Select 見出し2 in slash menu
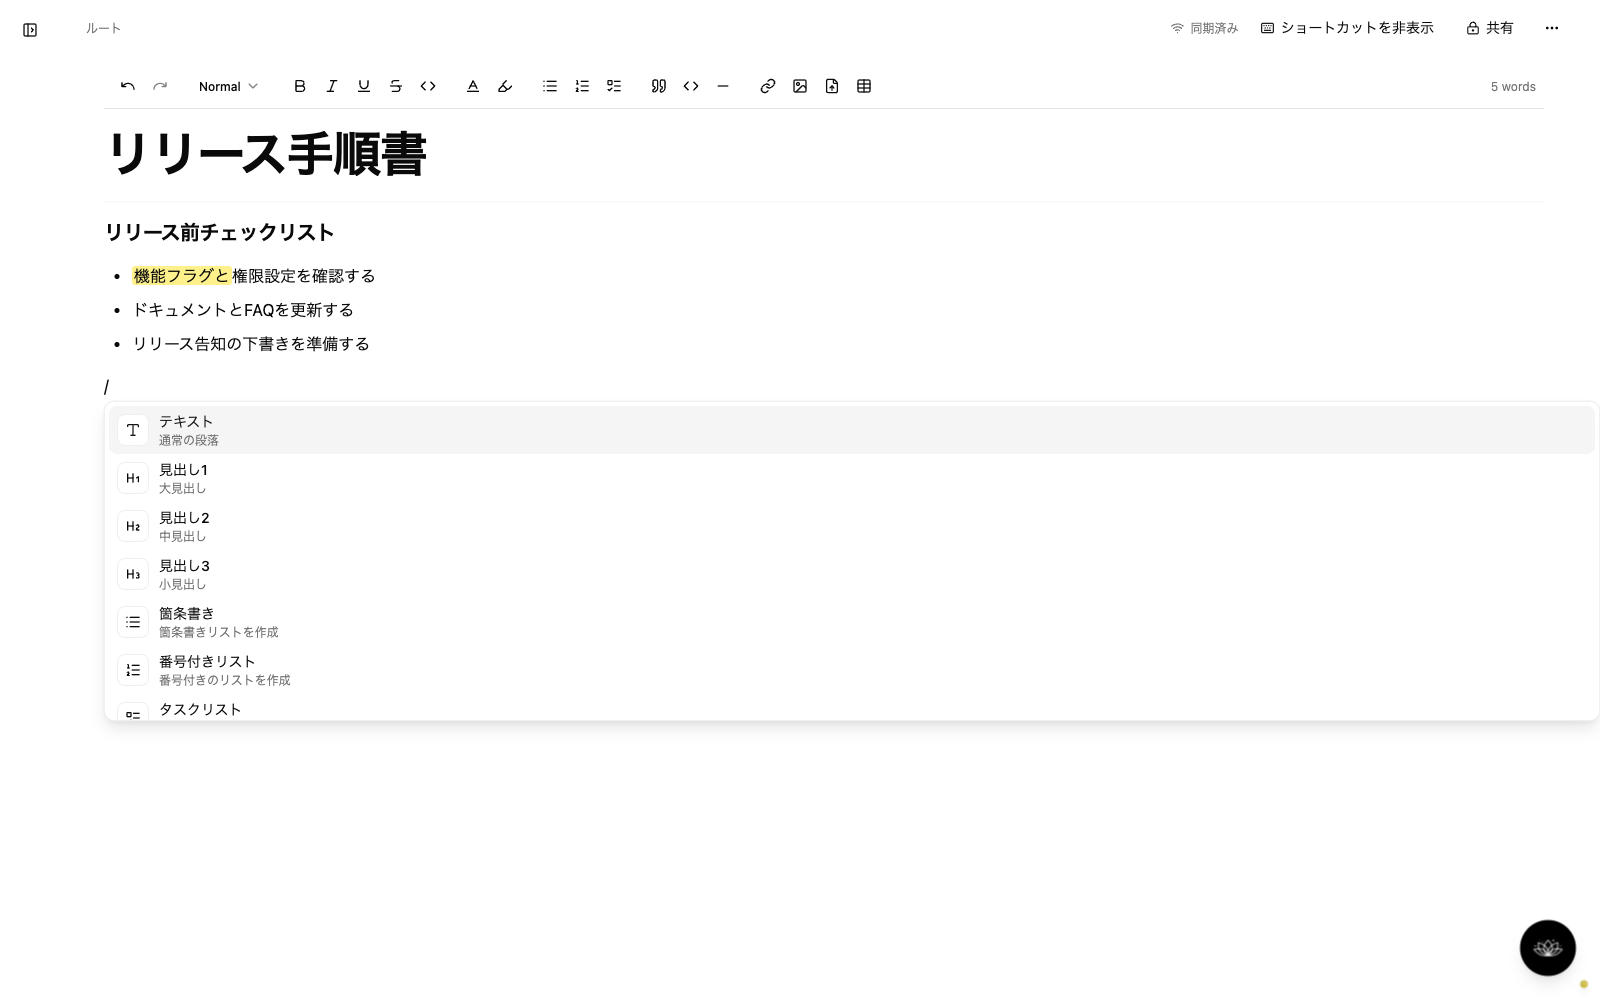 (851, 526)
